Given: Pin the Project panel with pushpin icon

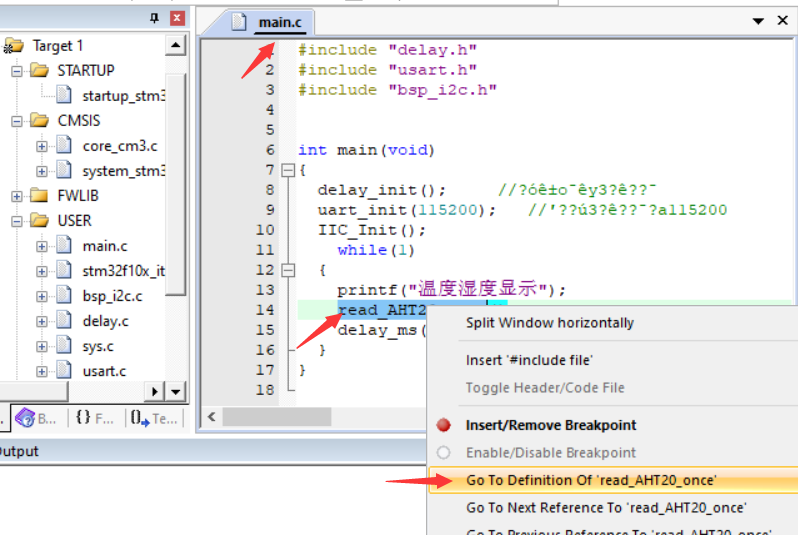Looking at the screenshot, I should [x=154, y=18].
